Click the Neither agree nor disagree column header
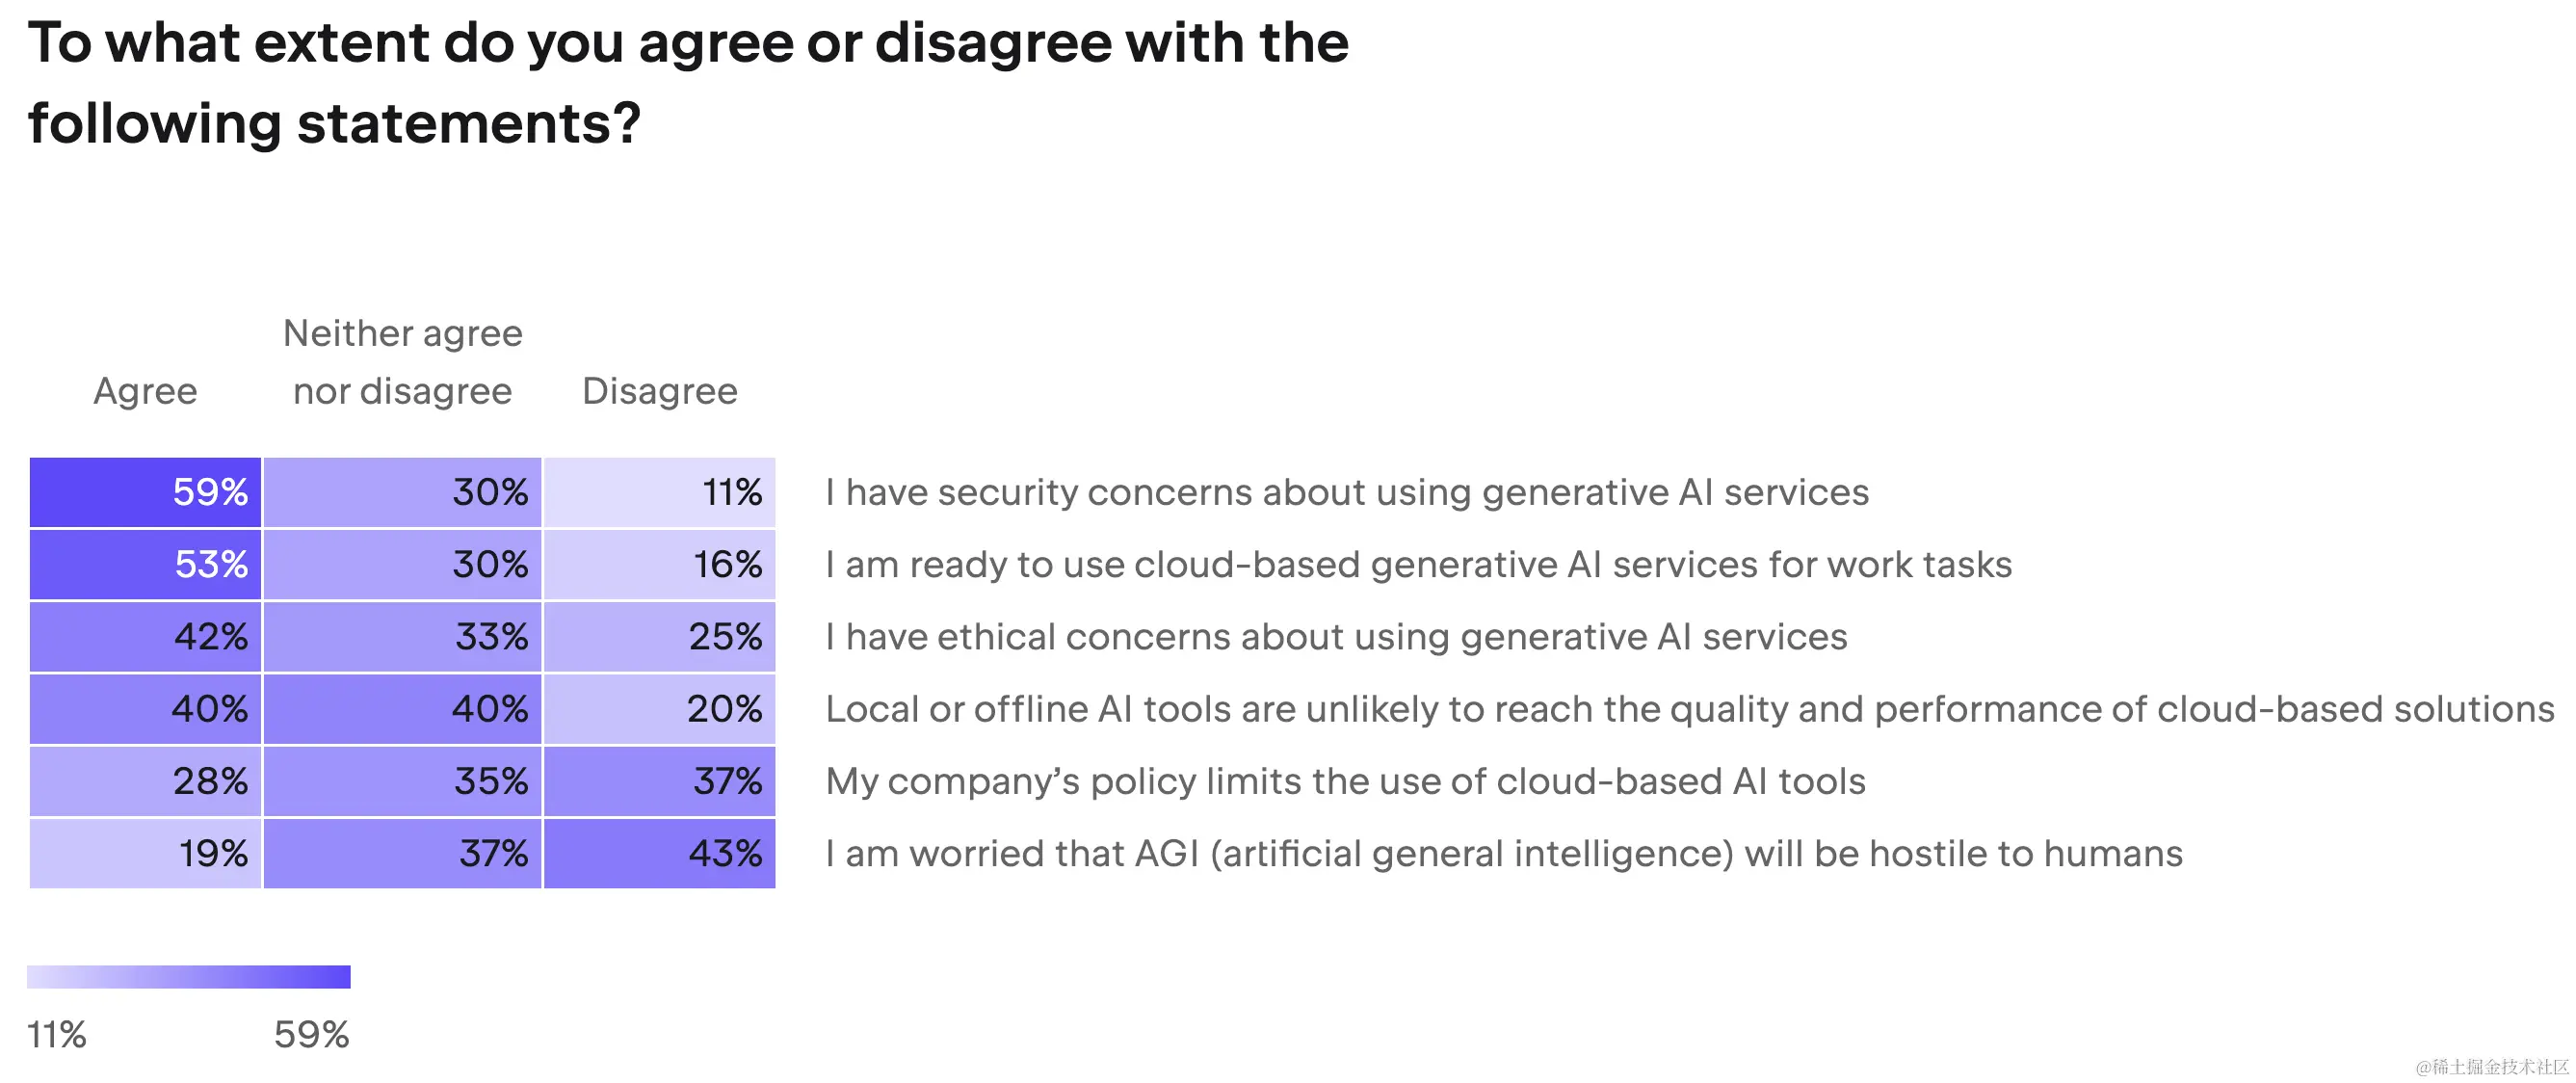The width and height of the screenshot is (2576, 1083). tap(402, 362)
